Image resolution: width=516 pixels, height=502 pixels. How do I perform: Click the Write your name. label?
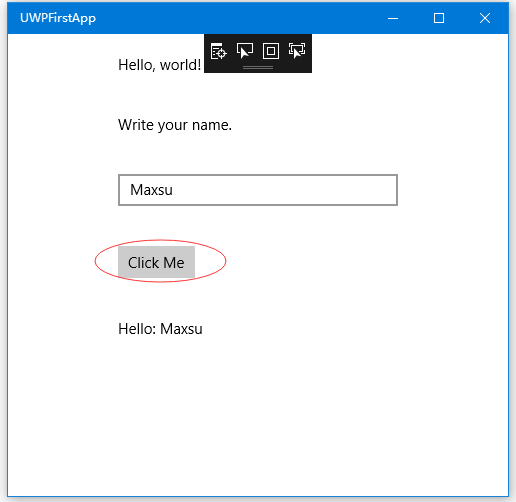click(x=175, y=125)
